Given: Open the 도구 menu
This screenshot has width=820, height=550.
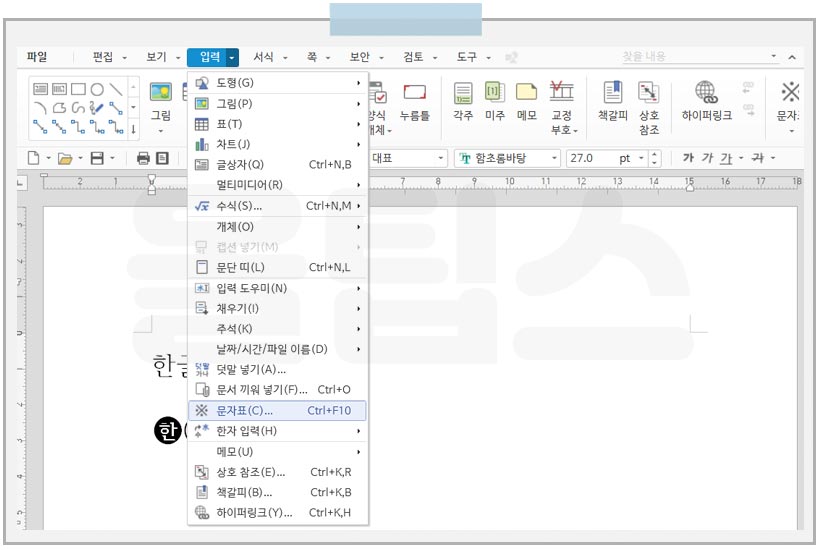Looking at the screenshot, I should 466,56.
